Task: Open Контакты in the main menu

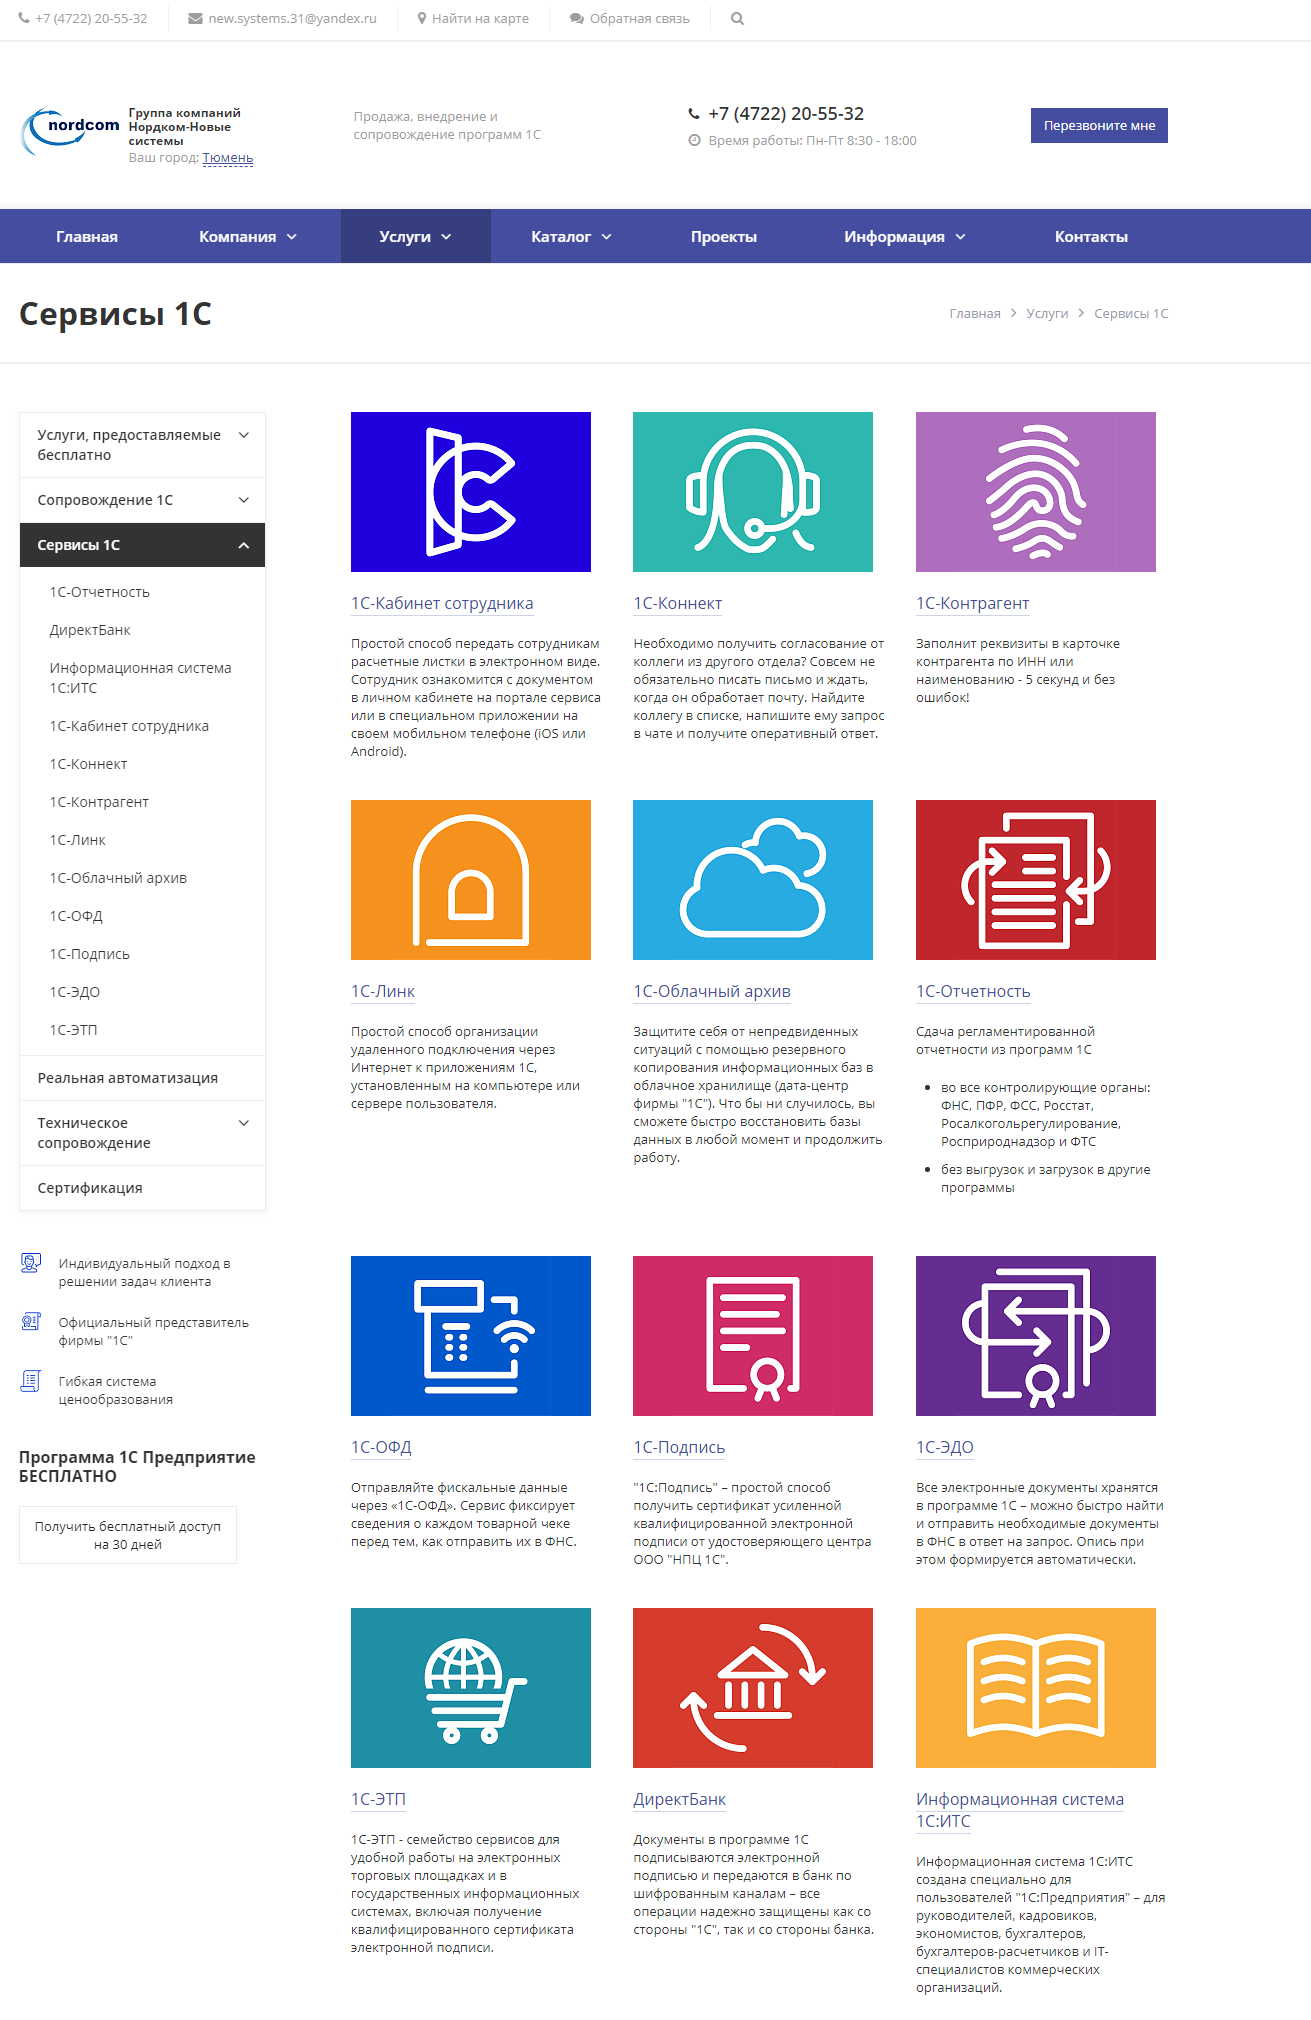Action: tap(1091, 237)
